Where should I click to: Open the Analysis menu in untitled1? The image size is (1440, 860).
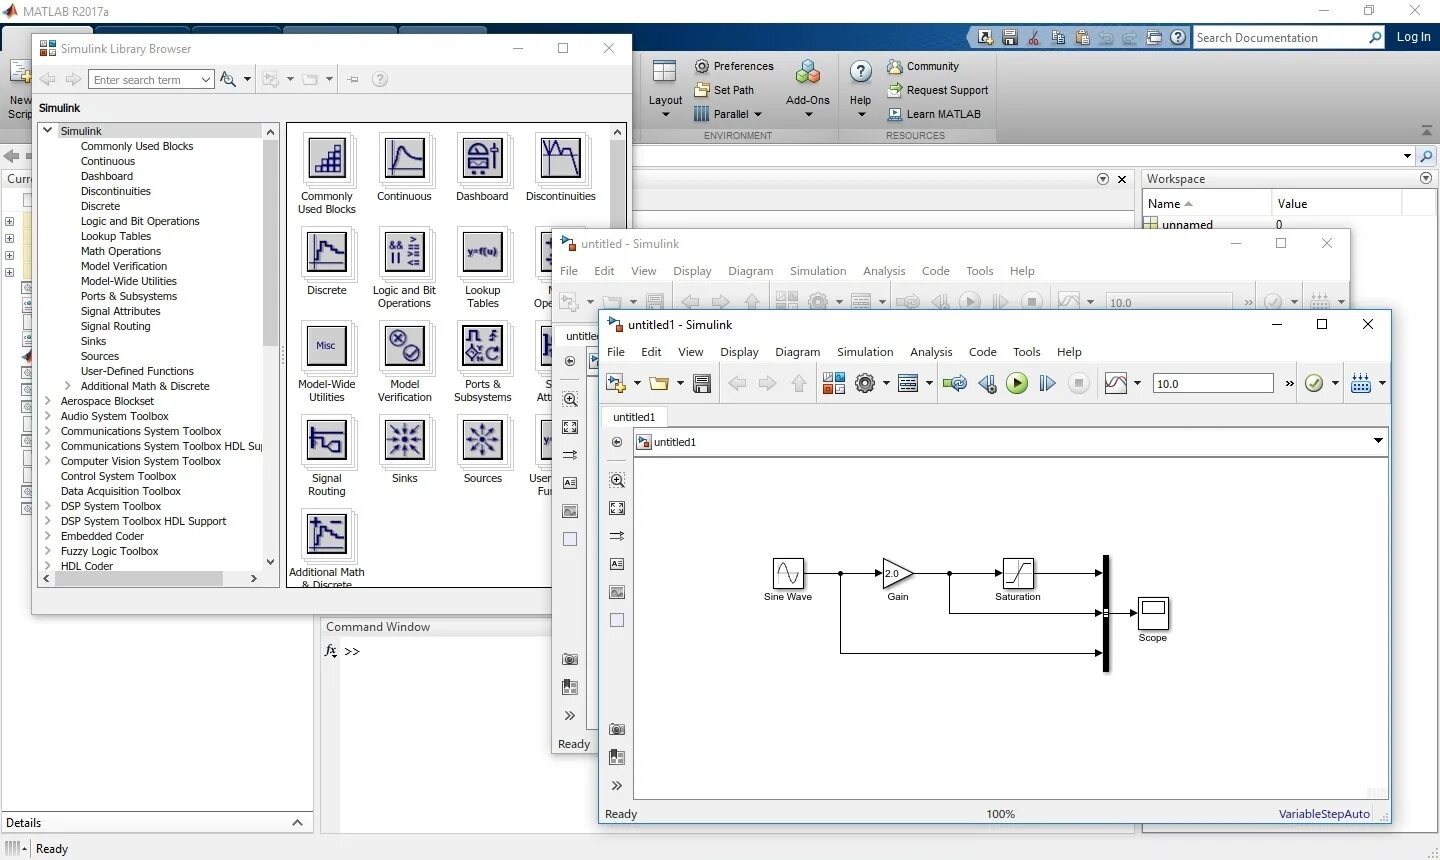(931, 352)
